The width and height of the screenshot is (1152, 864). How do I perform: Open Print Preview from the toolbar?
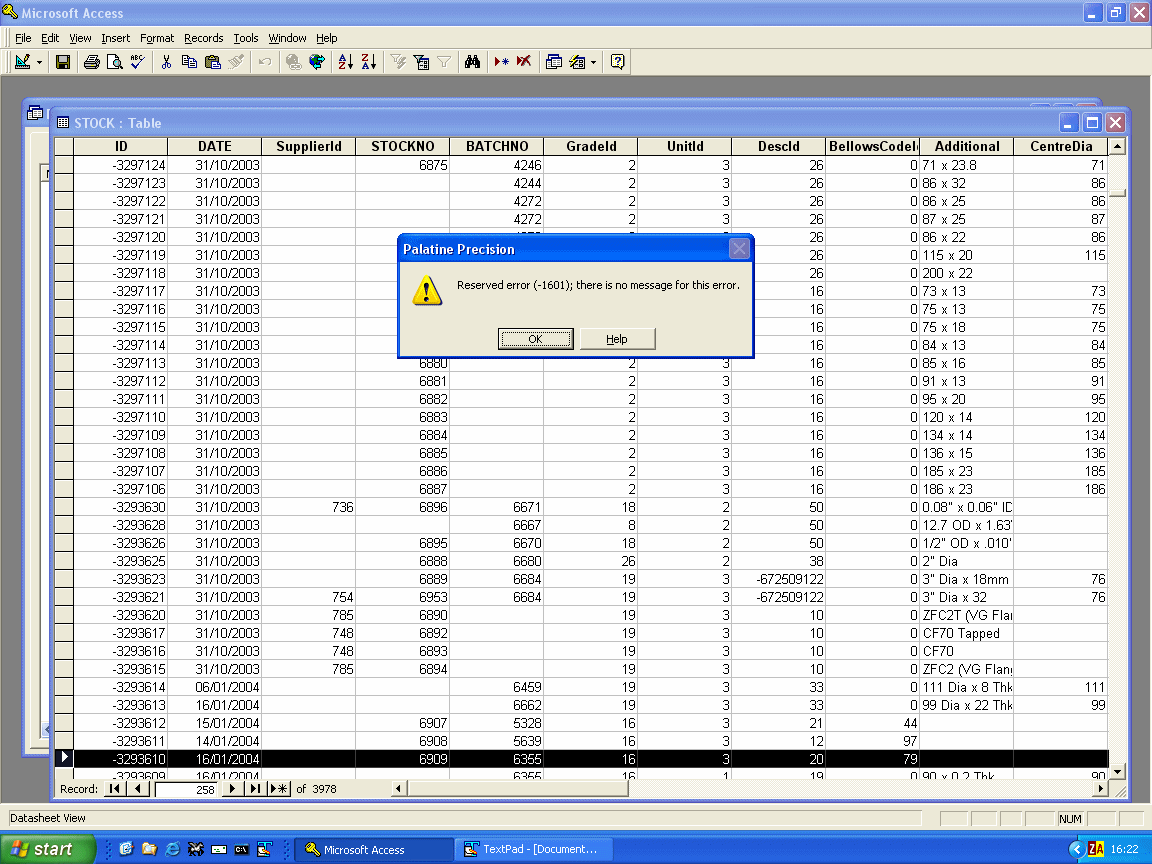[x=115, y=62]
